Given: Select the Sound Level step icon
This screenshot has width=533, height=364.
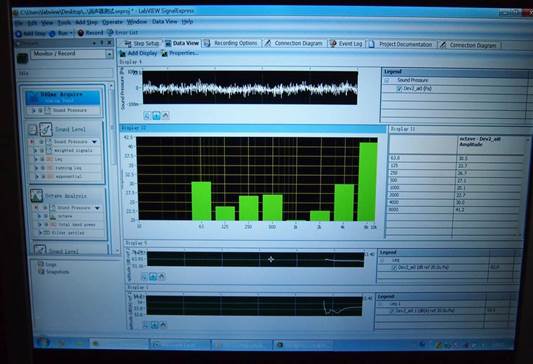Looking at the screenshot, I should (x=46, y=129).
